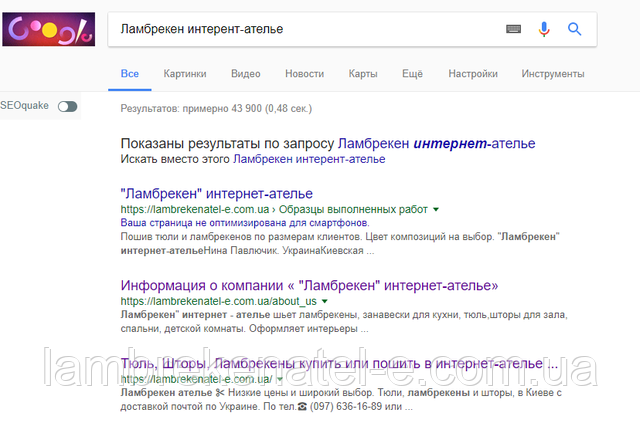
Task: Open Тюль, Шторы, Ламбрекены купить result
Action: click(339, 363)
